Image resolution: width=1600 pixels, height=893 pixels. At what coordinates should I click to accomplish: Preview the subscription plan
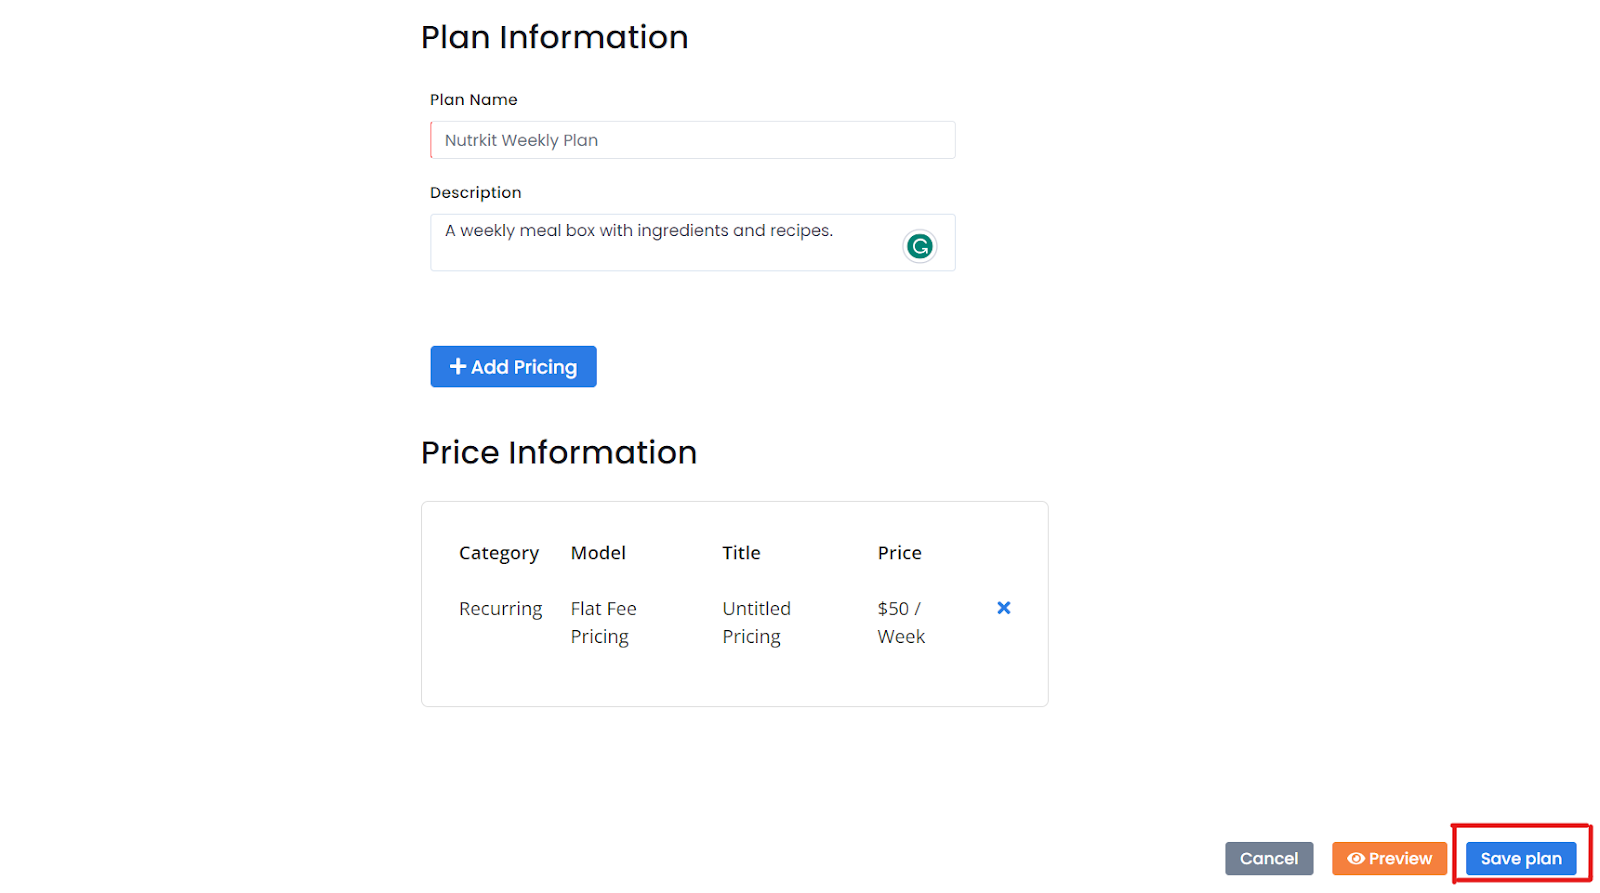pyautogui.click(x=1389, y=858)
